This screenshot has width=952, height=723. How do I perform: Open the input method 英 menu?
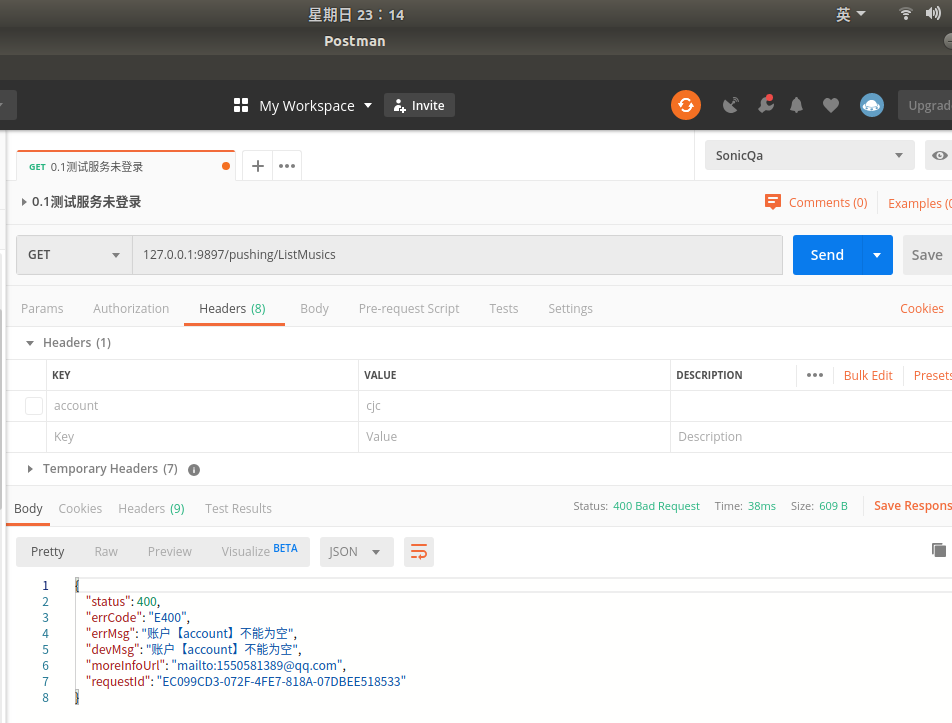click(x=850, y=14)
